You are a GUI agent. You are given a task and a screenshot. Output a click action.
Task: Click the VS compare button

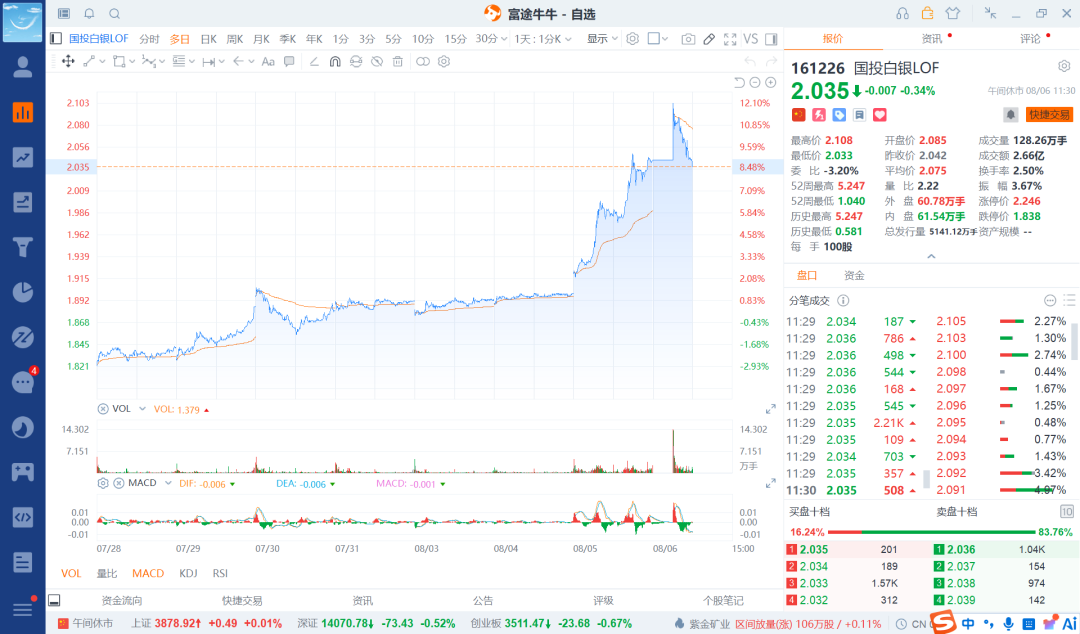(751, 39)
